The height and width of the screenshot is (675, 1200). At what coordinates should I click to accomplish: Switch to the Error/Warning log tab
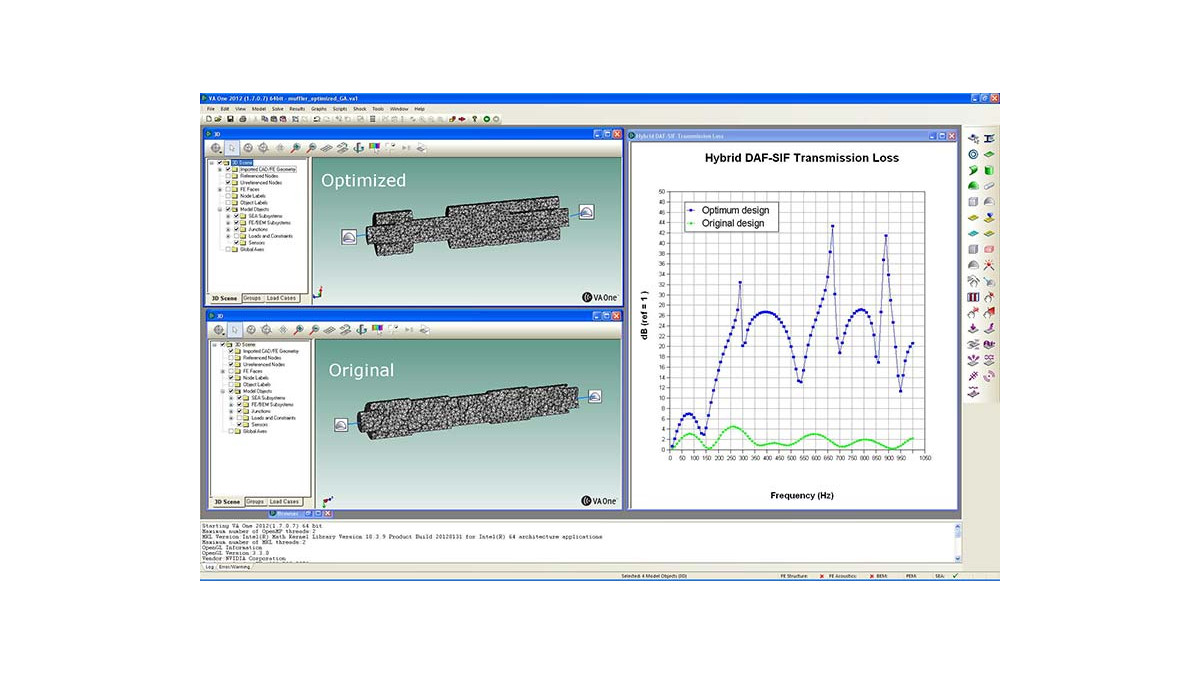click(235, 566)
